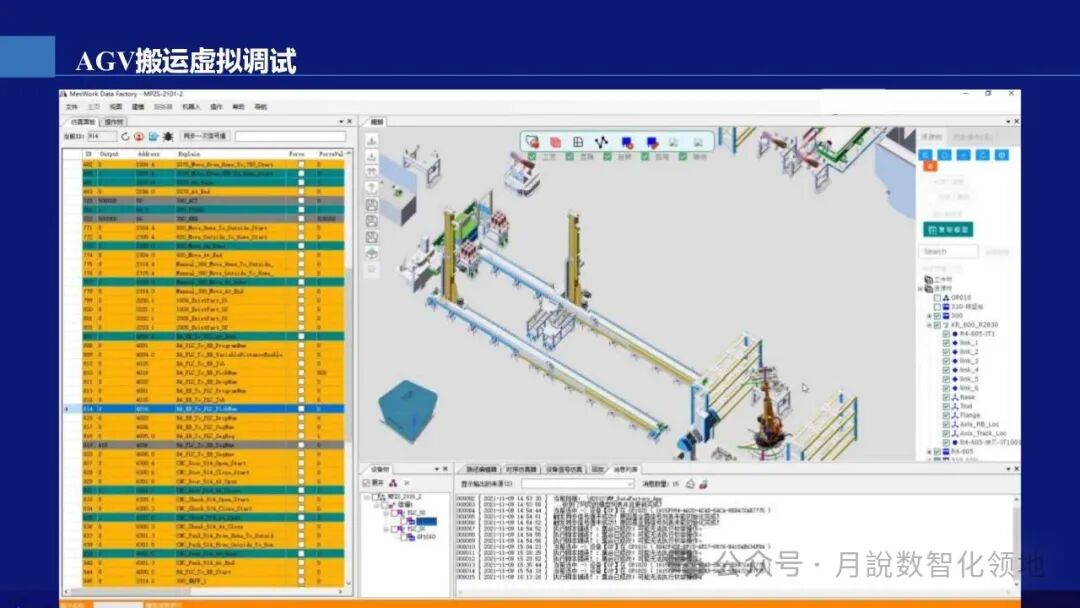The image size is (1080, 608).
Task: Click the bell icon beside message count
Action: pos(691,484)
